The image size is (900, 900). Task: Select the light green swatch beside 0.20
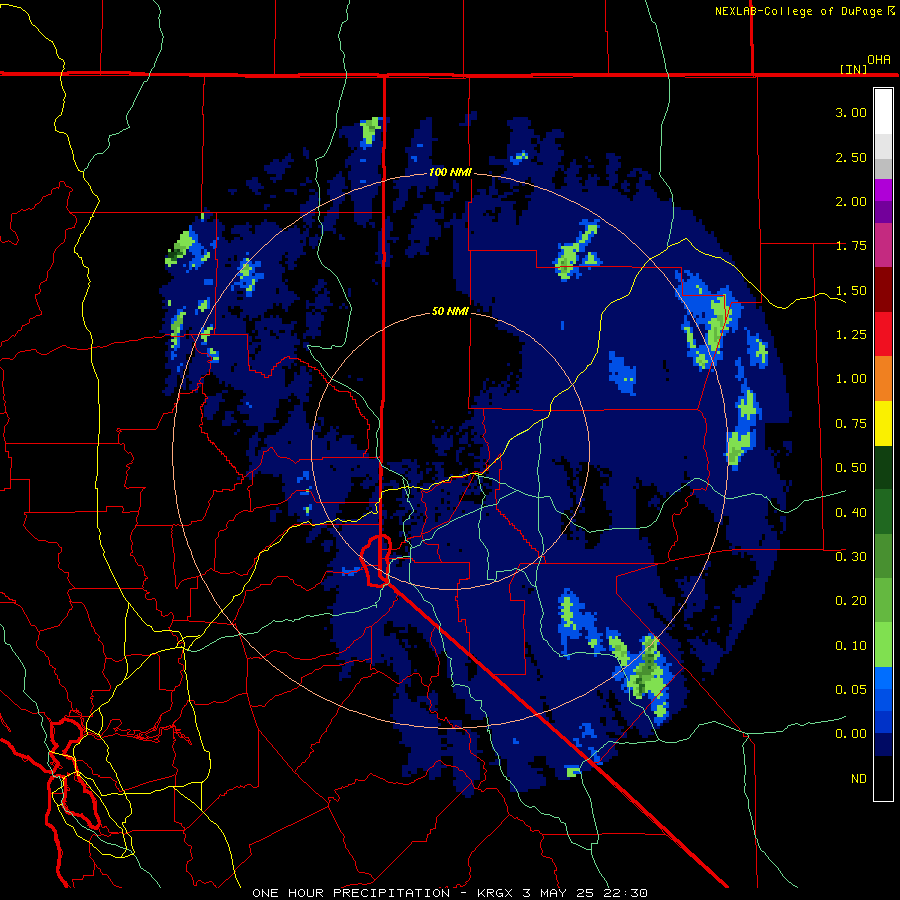coord(883,600)
